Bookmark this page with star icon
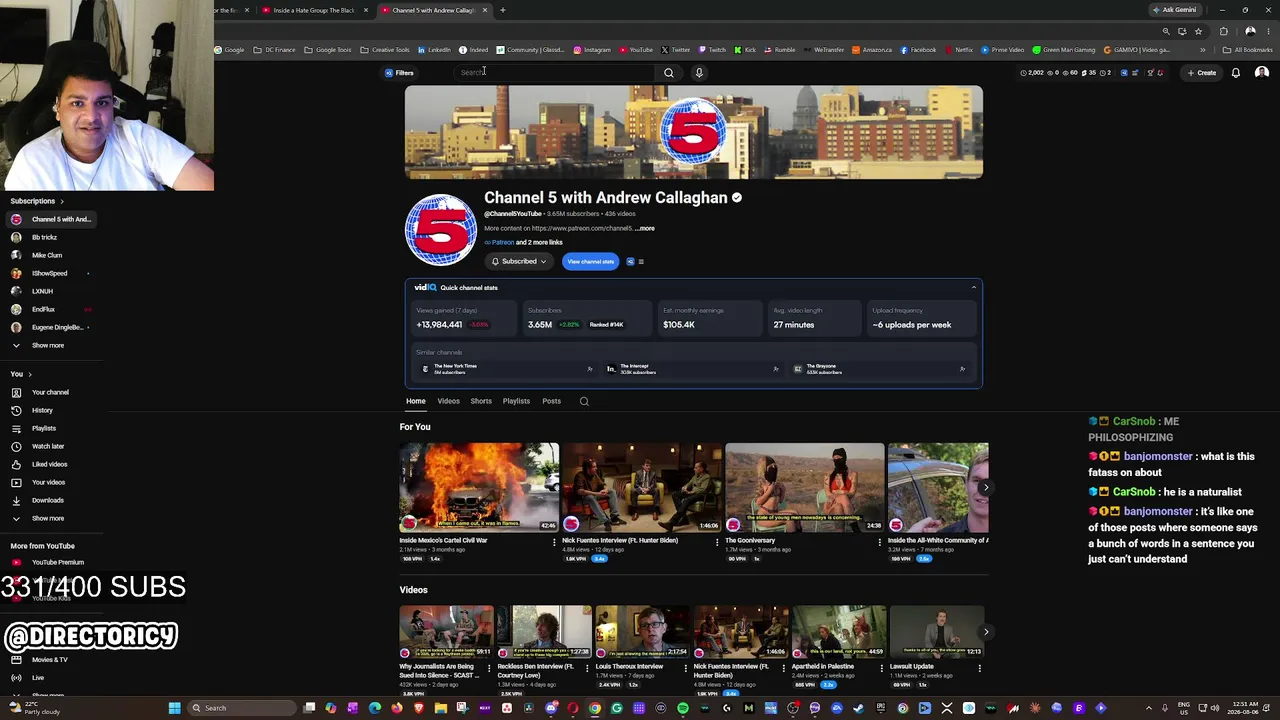The height and width of the screenshot is (720, 1280). 1198,31
